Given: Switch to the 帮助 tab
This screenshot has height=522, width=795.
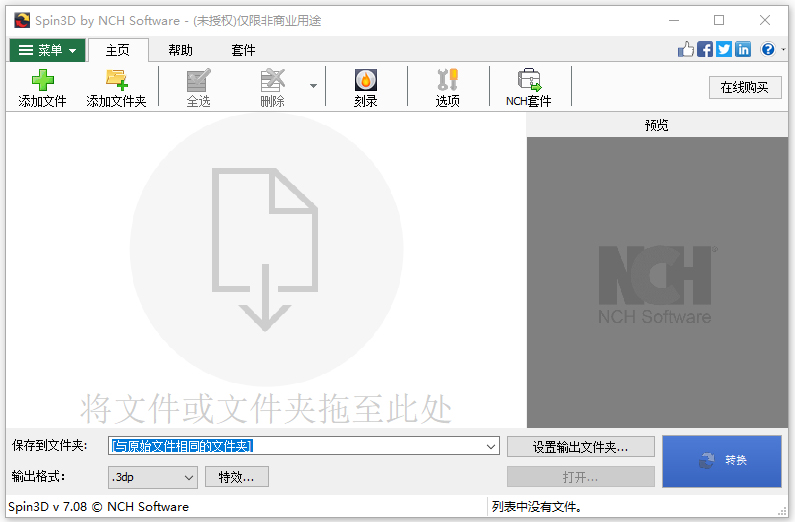Looking at the screenshot, I should (x=180, y=50).
